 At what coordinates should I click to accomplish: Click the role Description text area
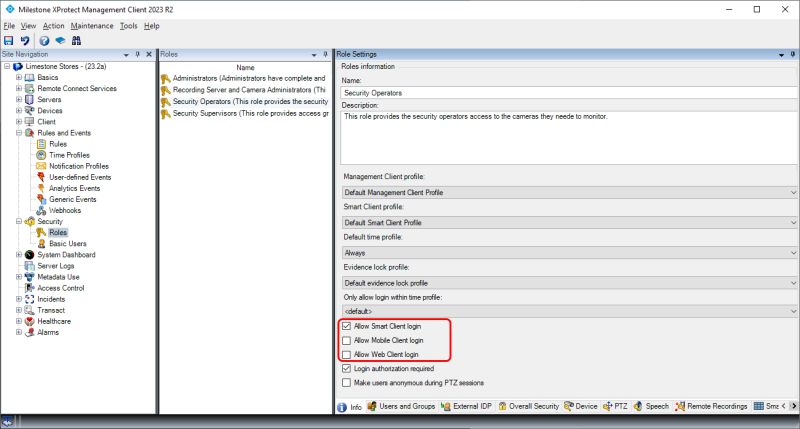click(569, 138)
